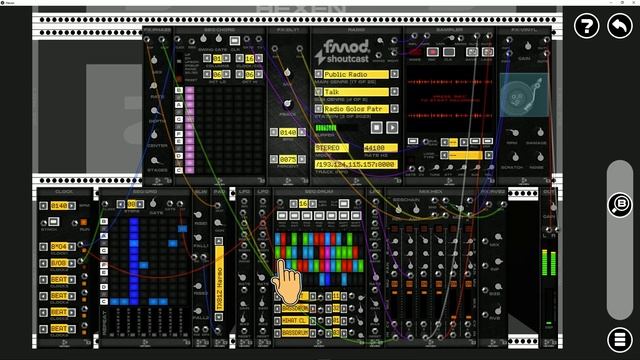The image size is (640, 360).
Task: Click the FX:PHASER STAGES knob
Action: [154, 160]
